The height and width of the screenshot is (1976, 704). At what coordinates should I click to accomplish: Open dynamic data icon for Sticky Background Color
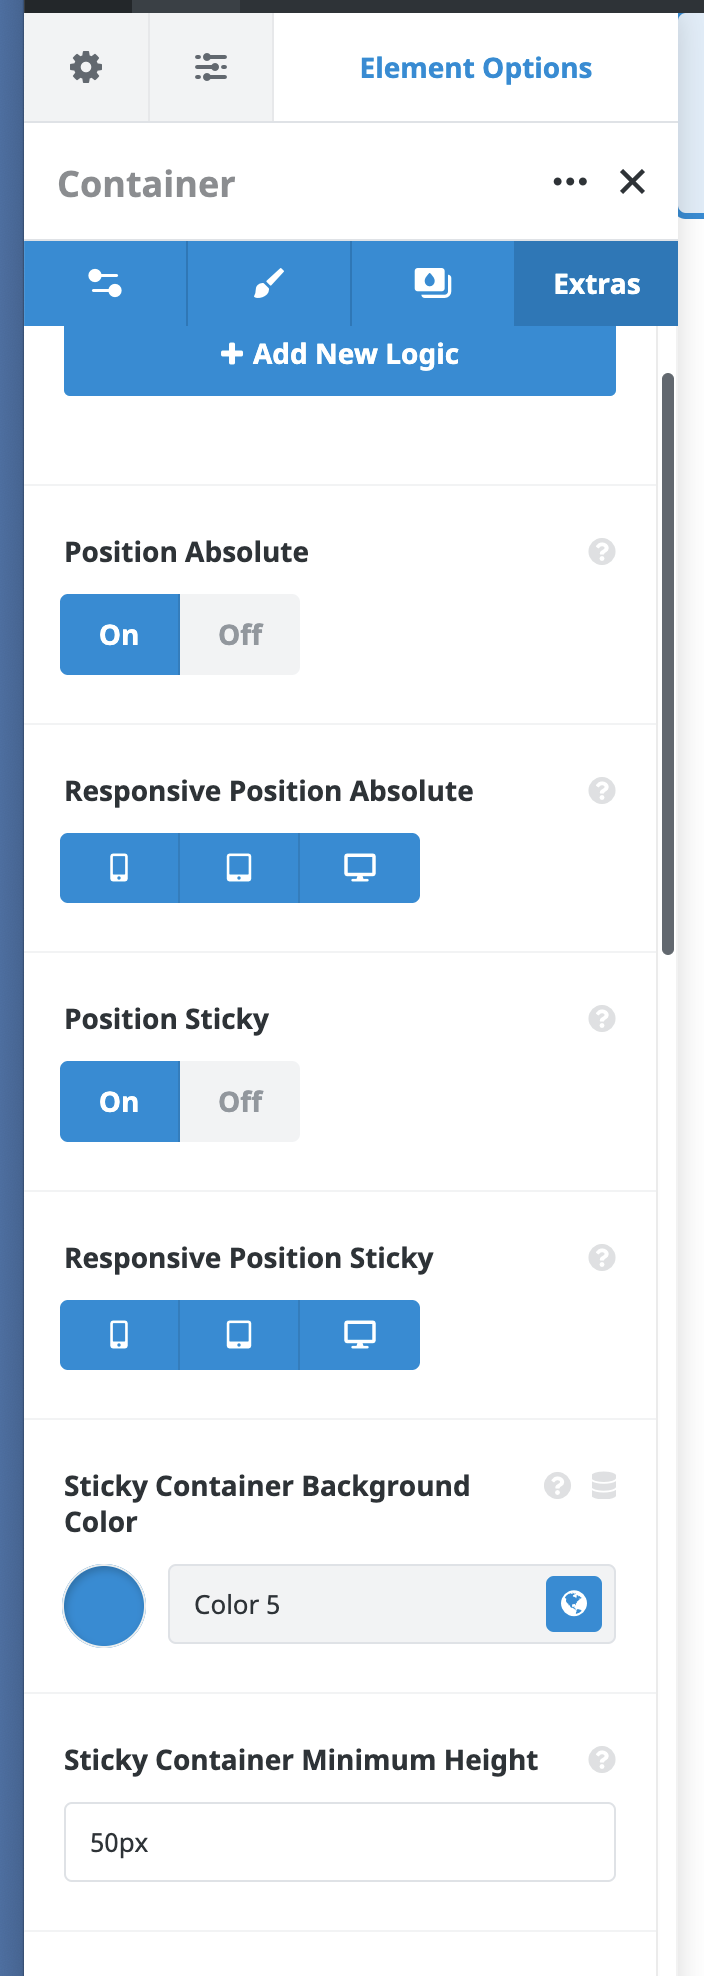604,1486
